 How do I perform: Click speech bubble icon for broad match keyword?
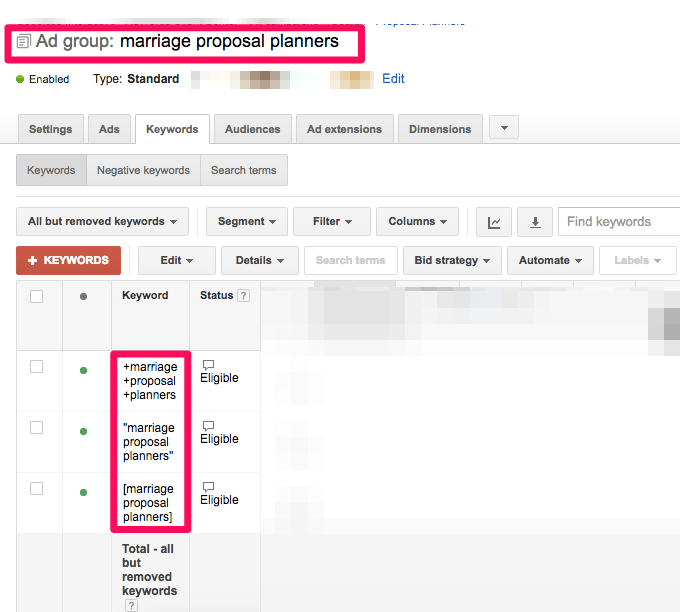click(208, 365)
